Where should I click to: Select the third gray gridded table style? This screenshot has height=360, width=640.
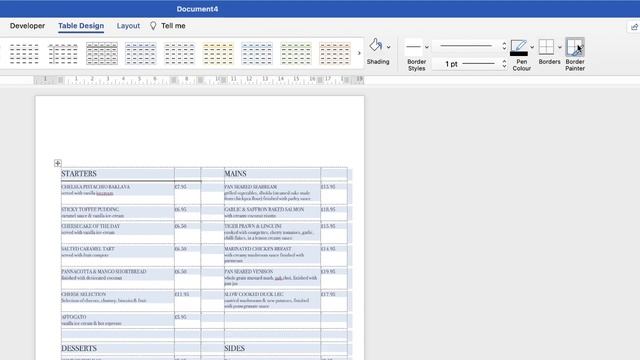click(102, 53)
